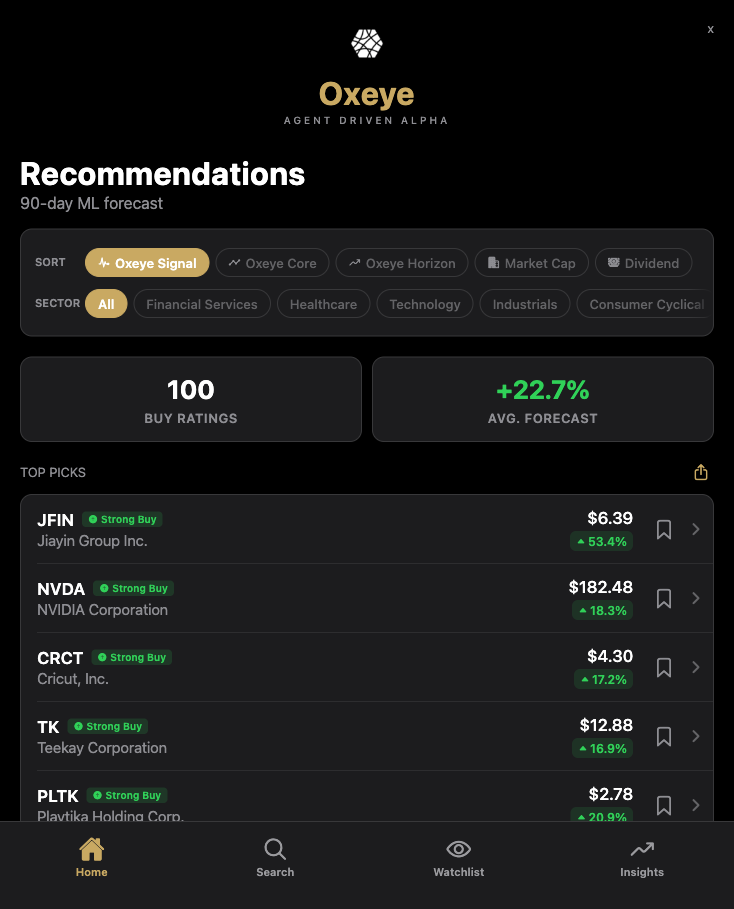Select the All sector filter
The width and height of the screenshot is (734, 909).
click(x=106, y=303)
